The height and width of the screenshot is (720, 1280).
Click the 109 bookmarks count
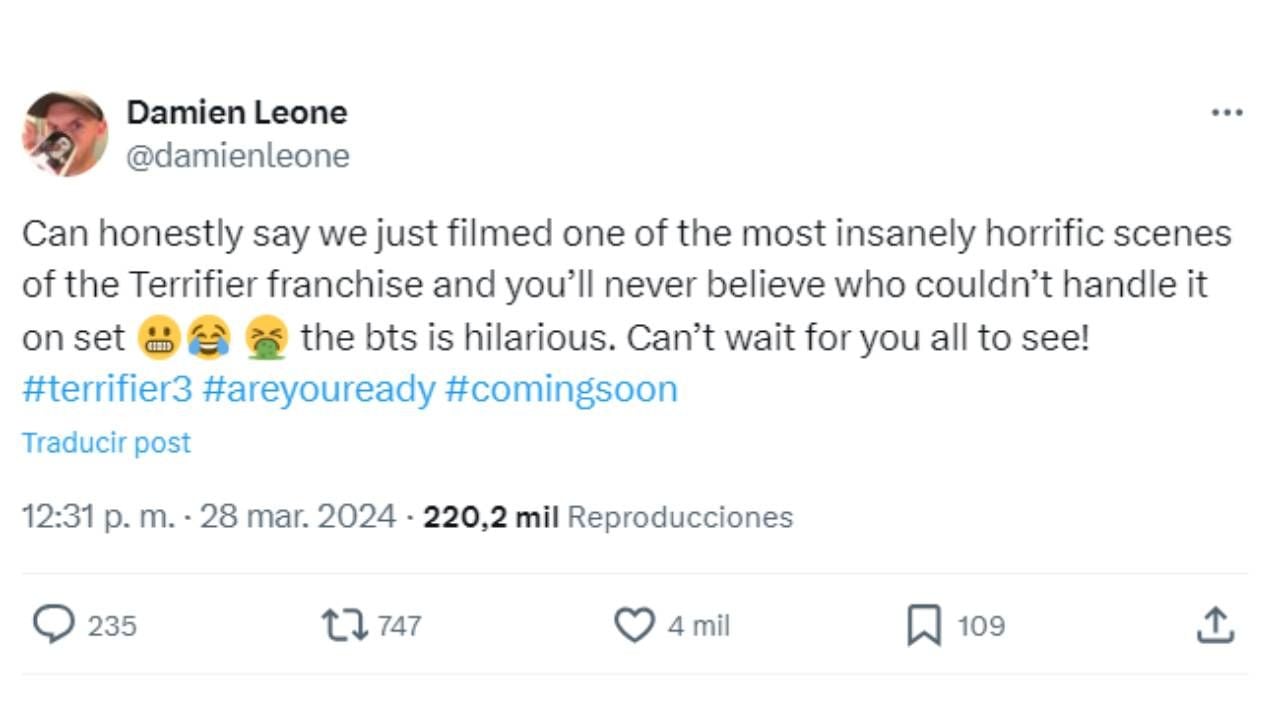click(x=980, y=626)
